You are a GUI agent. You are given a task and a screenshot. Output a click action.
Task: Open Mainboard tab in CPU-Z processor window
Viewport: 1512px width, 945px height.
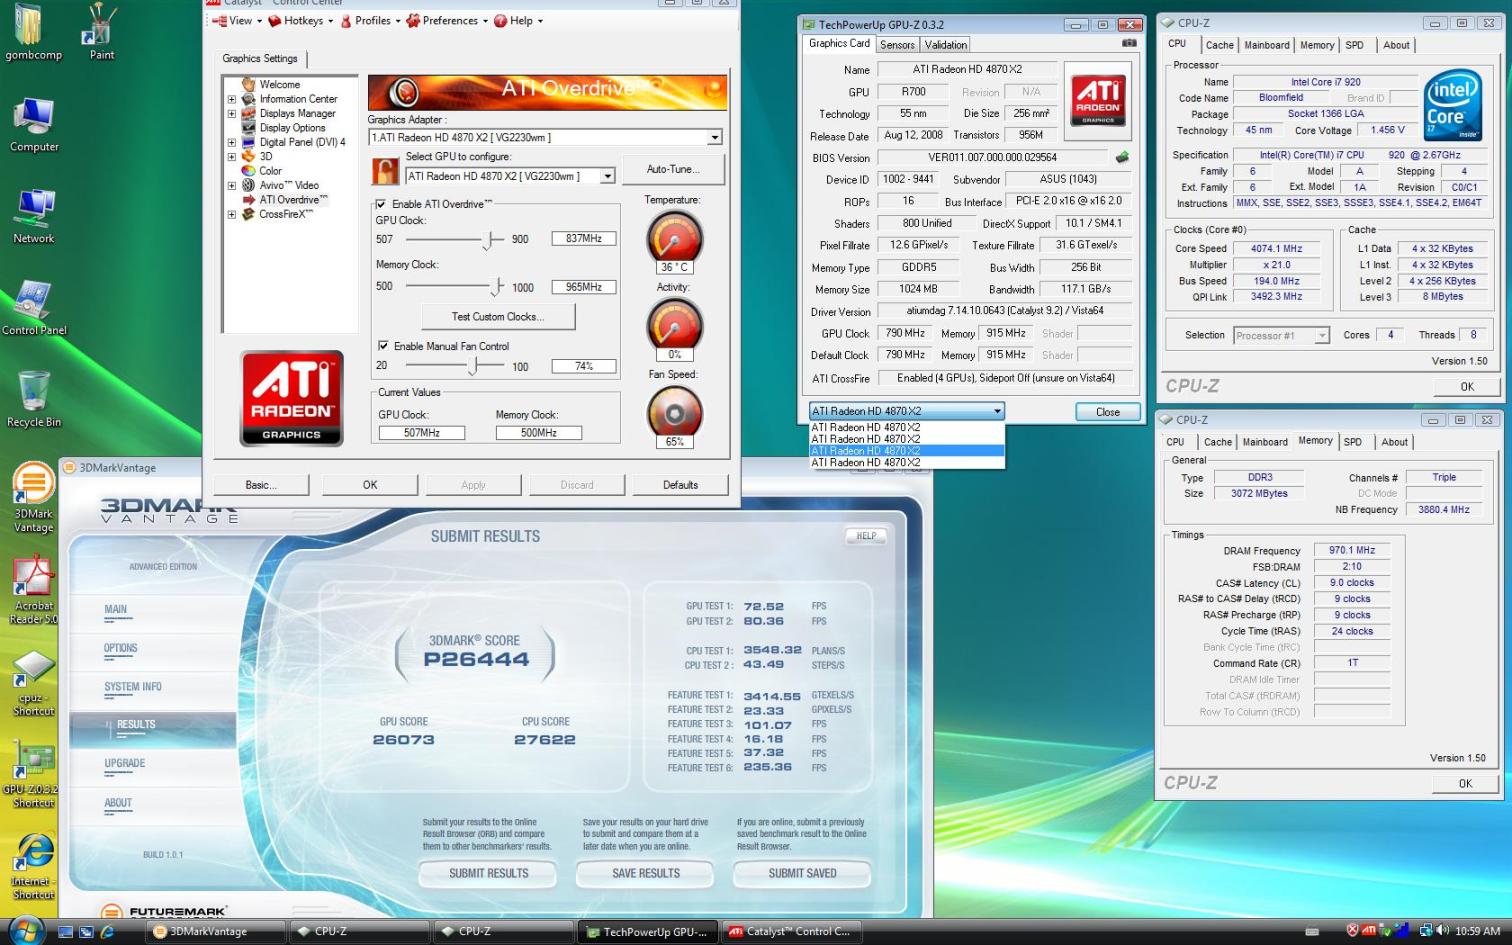tap(1267, 45)
